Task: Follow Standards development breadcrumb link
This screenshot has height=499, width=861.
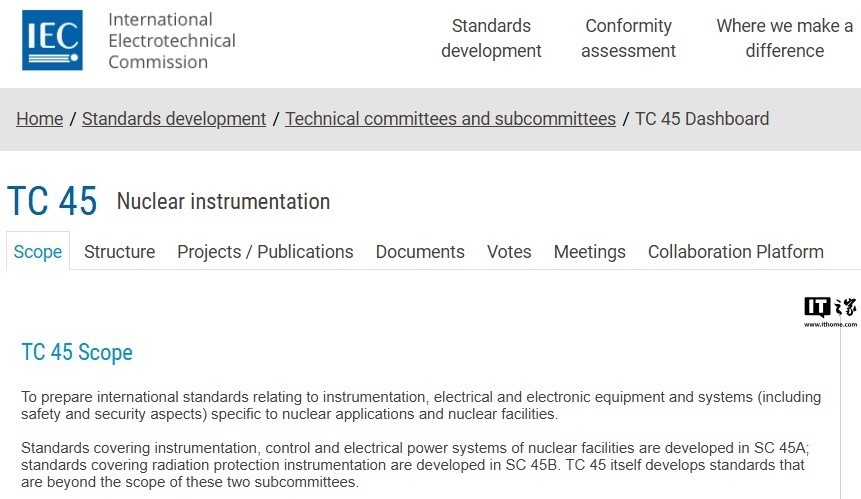Action: click(x=174, y=119)
